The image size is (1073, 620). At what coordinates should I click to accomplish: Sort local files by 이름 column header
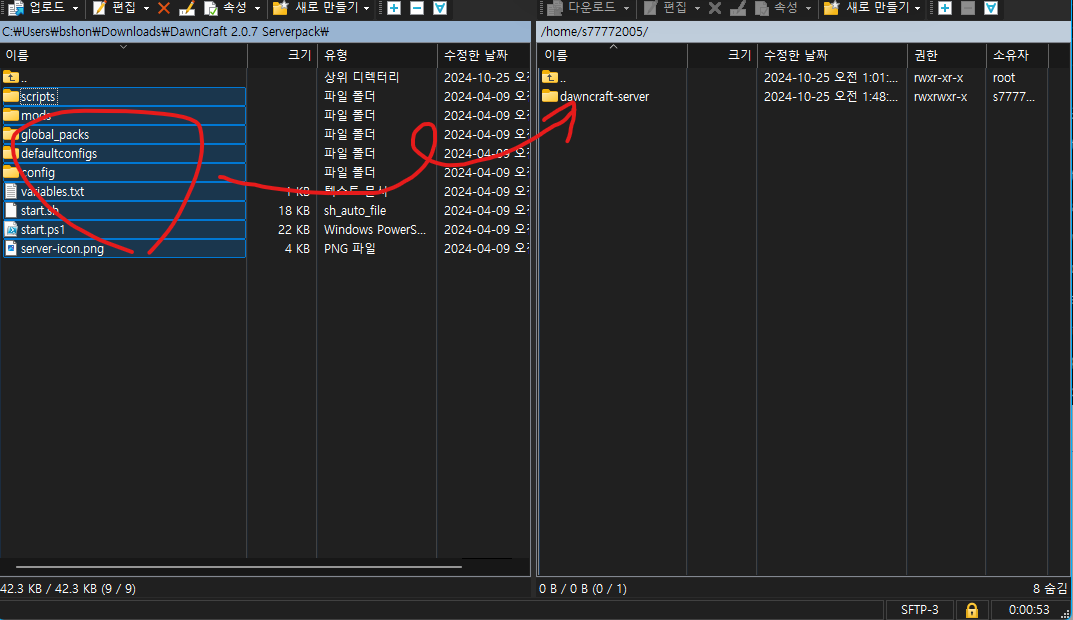pyautogui.click(x=123, y=55)
